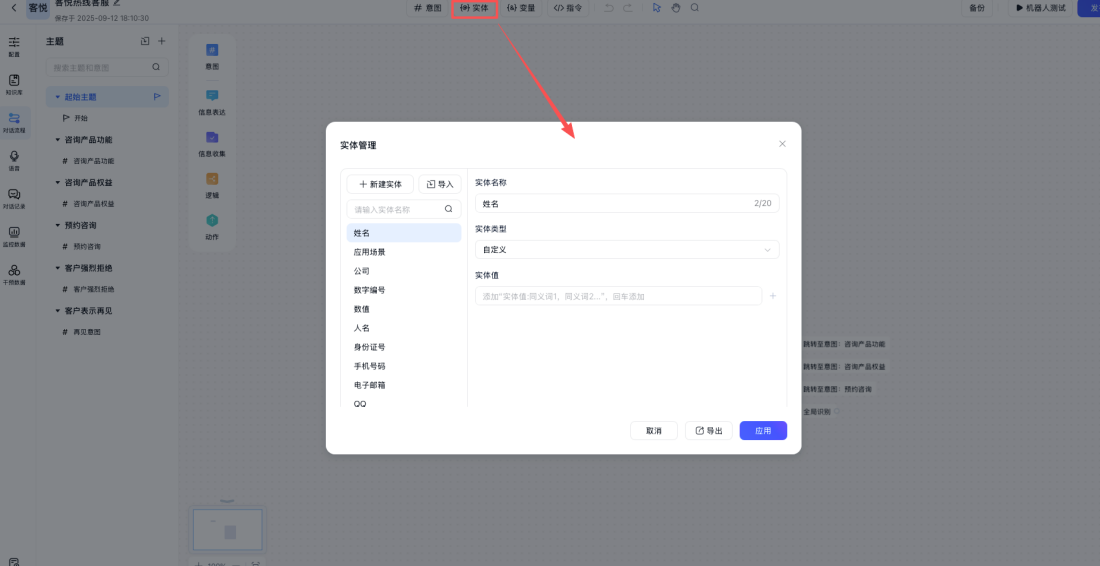Collapse the 咨询产品功能 topic group
Screen dimensions: 1100x566
(x=58, y=140)
